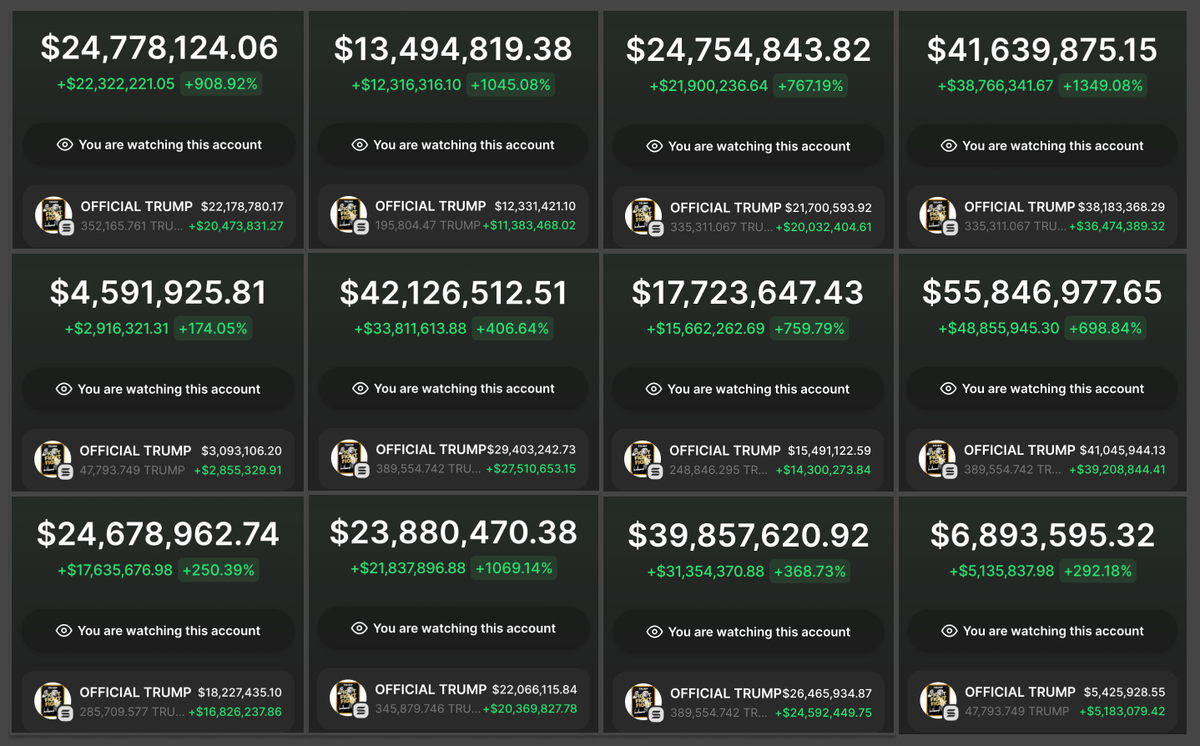The width and height of the screenshot is (1200, 746).
Task: Click the token gain +$5,183,079.42
Action: click(1122, 712)
